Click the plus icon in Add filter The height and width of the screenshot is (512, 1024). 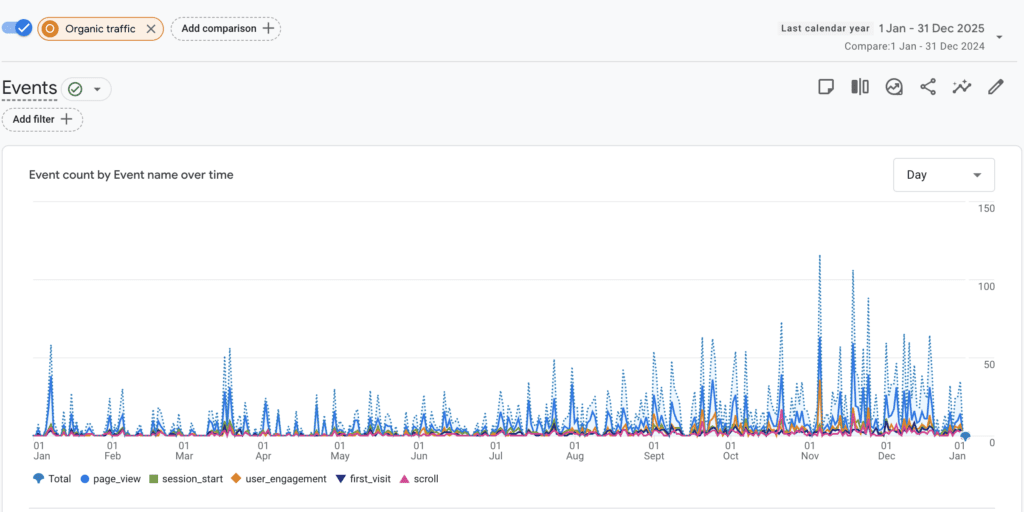coord(67,119)
